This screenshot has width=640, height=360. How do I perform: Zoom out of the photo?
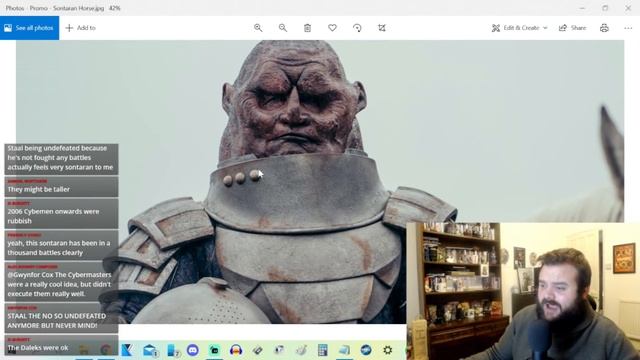click(282, 28)
